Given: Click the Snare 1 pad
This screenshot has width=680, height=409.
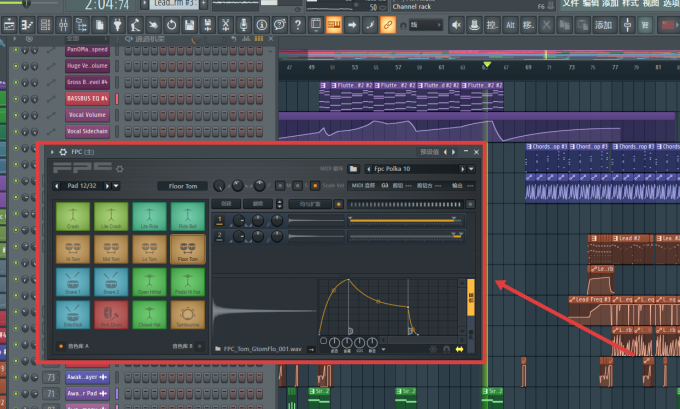Looking at the screenshot, I should (73, 282).
